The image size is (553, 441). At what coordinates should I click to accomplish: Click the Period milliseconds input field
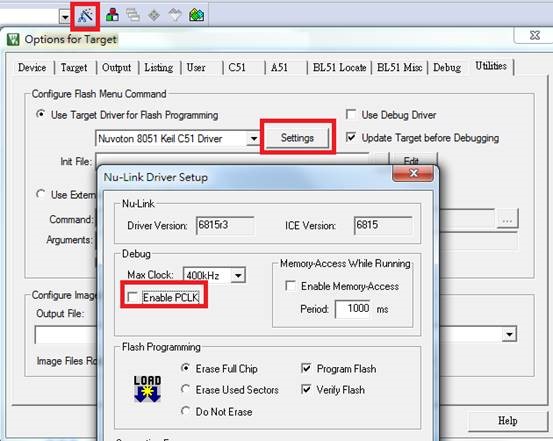tap(353, 309)
